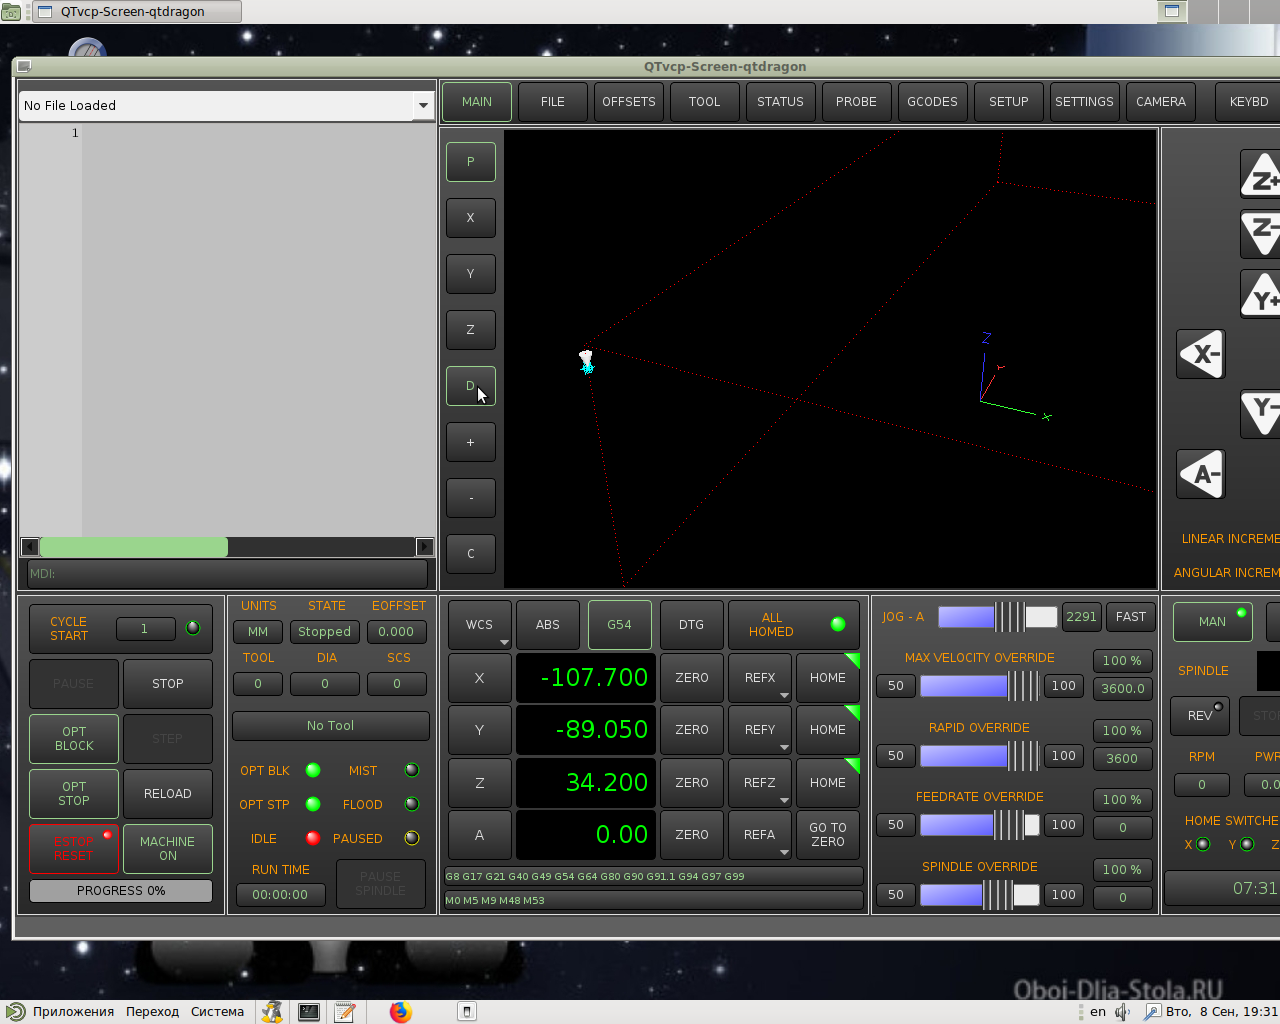Open the No File Loaded dropdown

coord(423,105)
